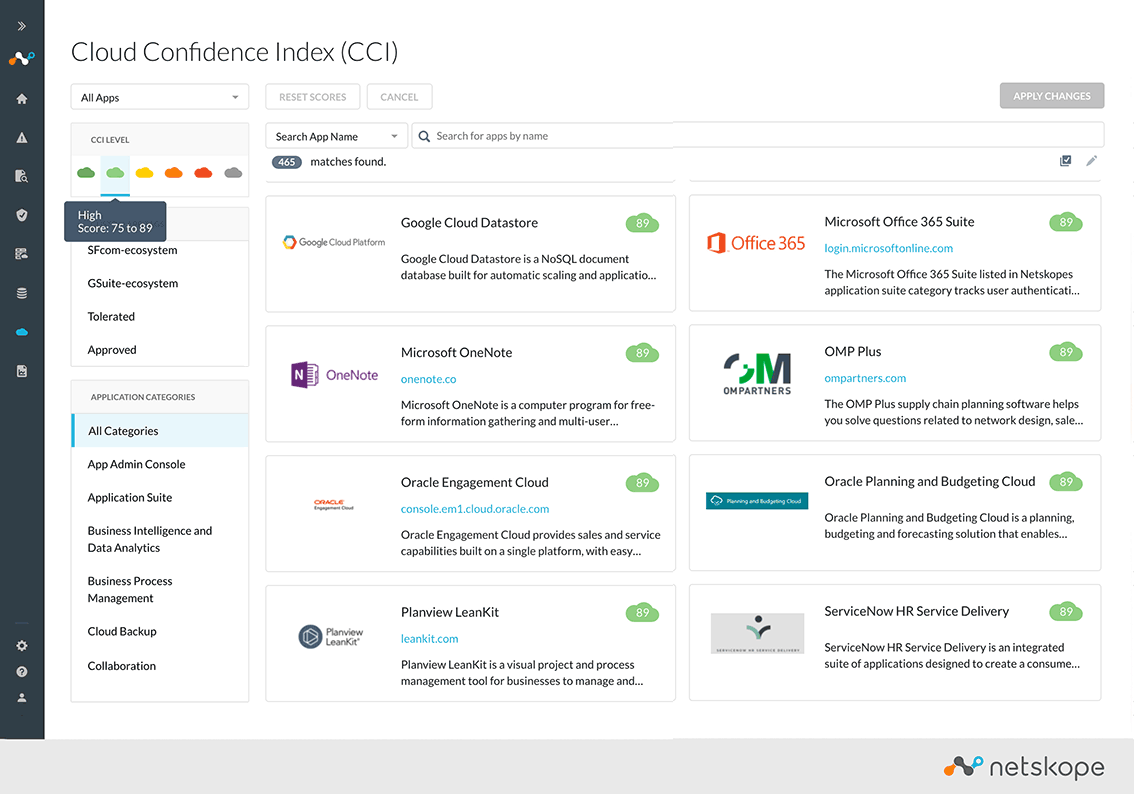Expand the sidebar with double chevron icon
This screenshot has height=794, width=1134.
tap(22, 26)
